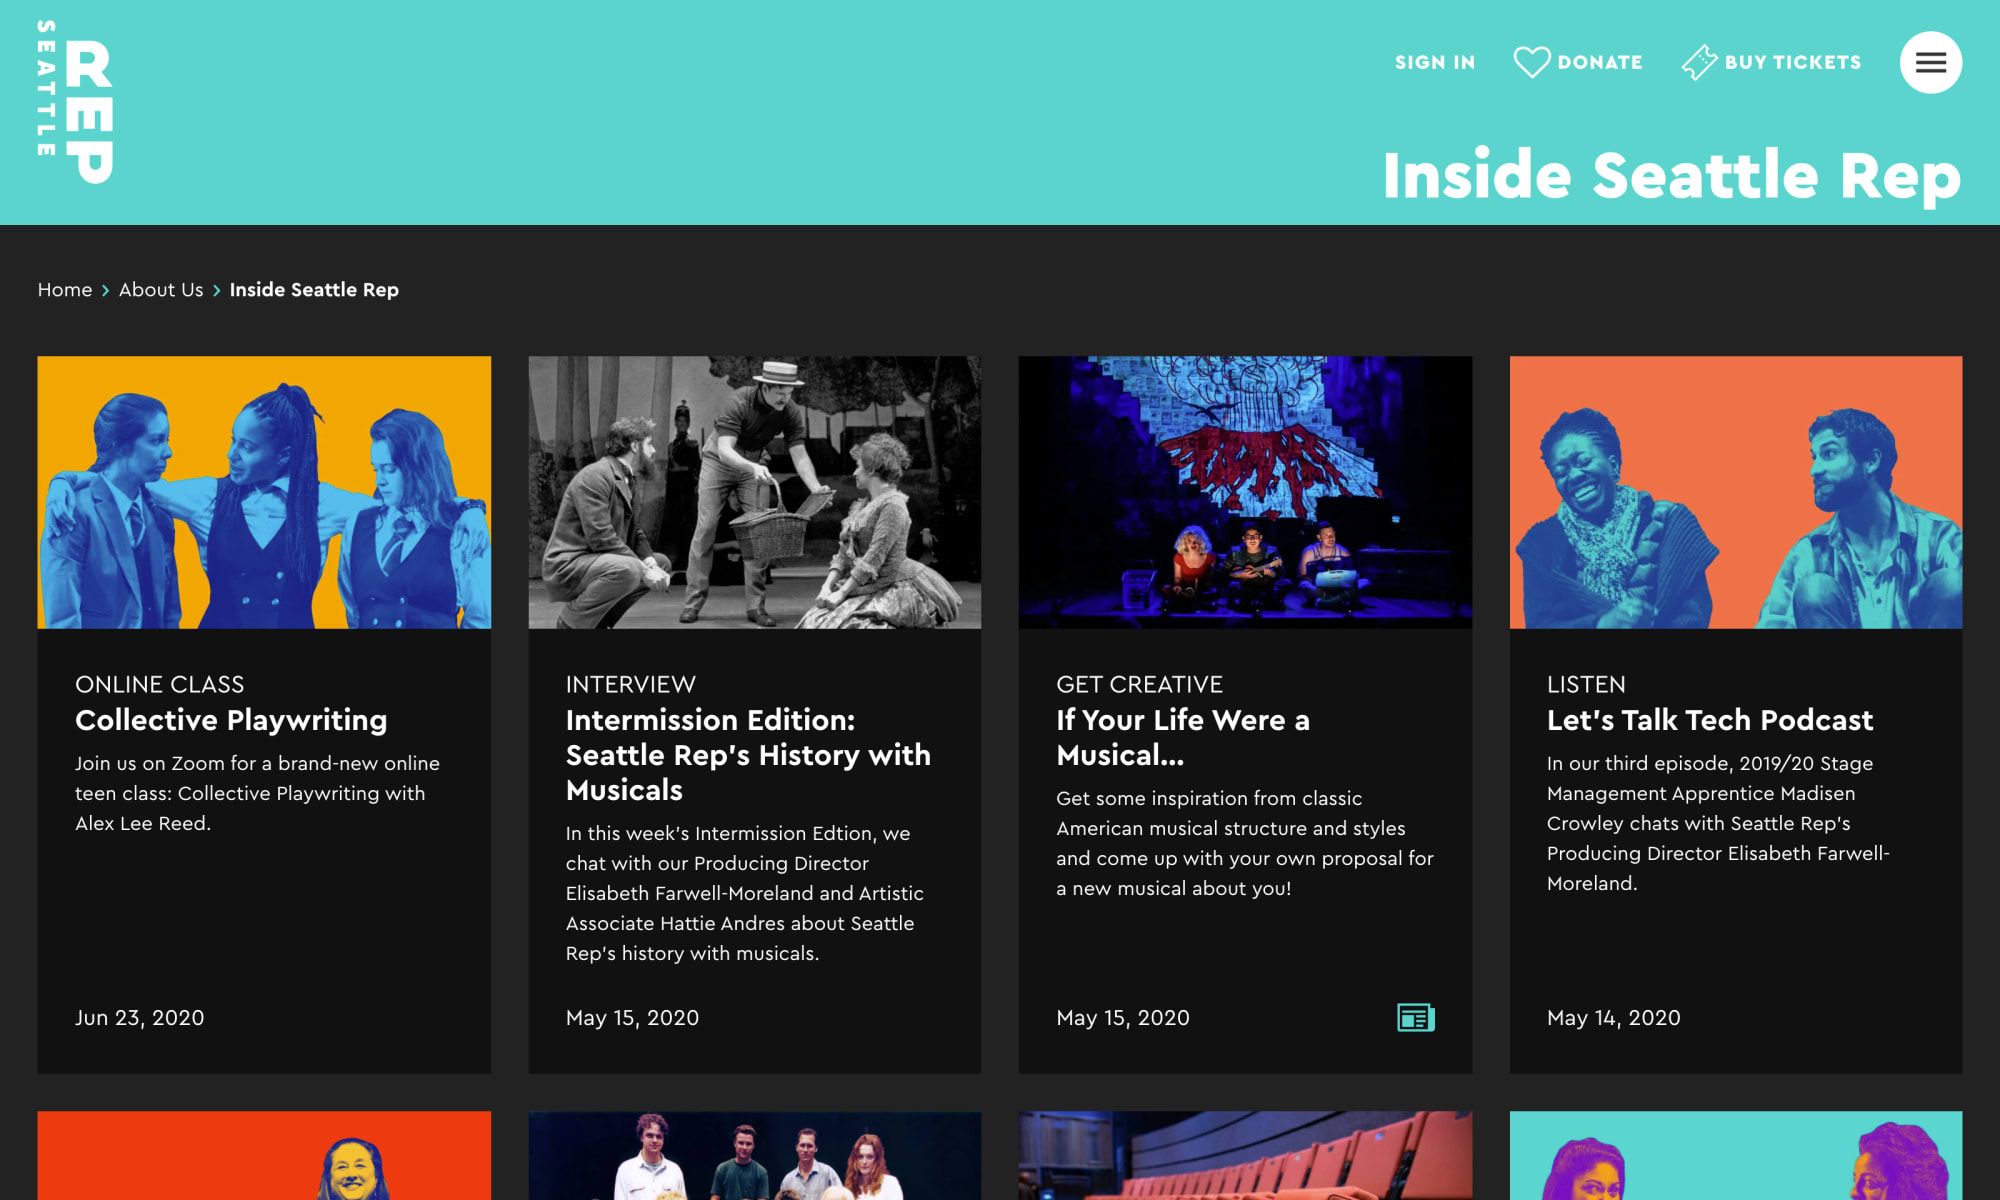Click the newspaper article icon on the musical card
The width and height of the screenshot is (2000, 1200).
1415,1017
